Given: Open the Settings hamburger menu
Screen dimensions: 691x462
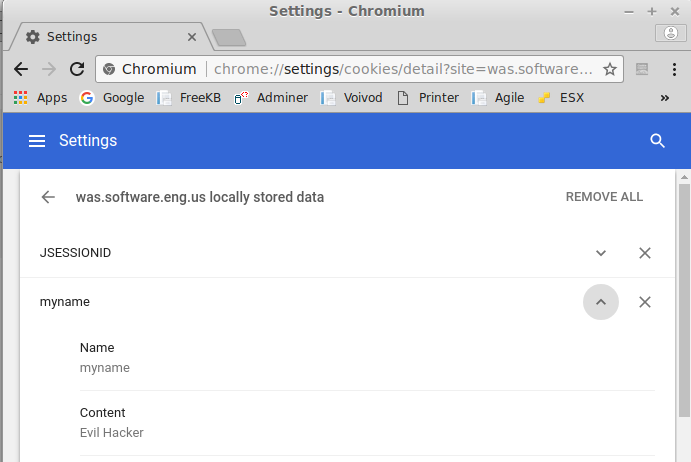Looking at the screenshot, I should click(x=37, y=141).
